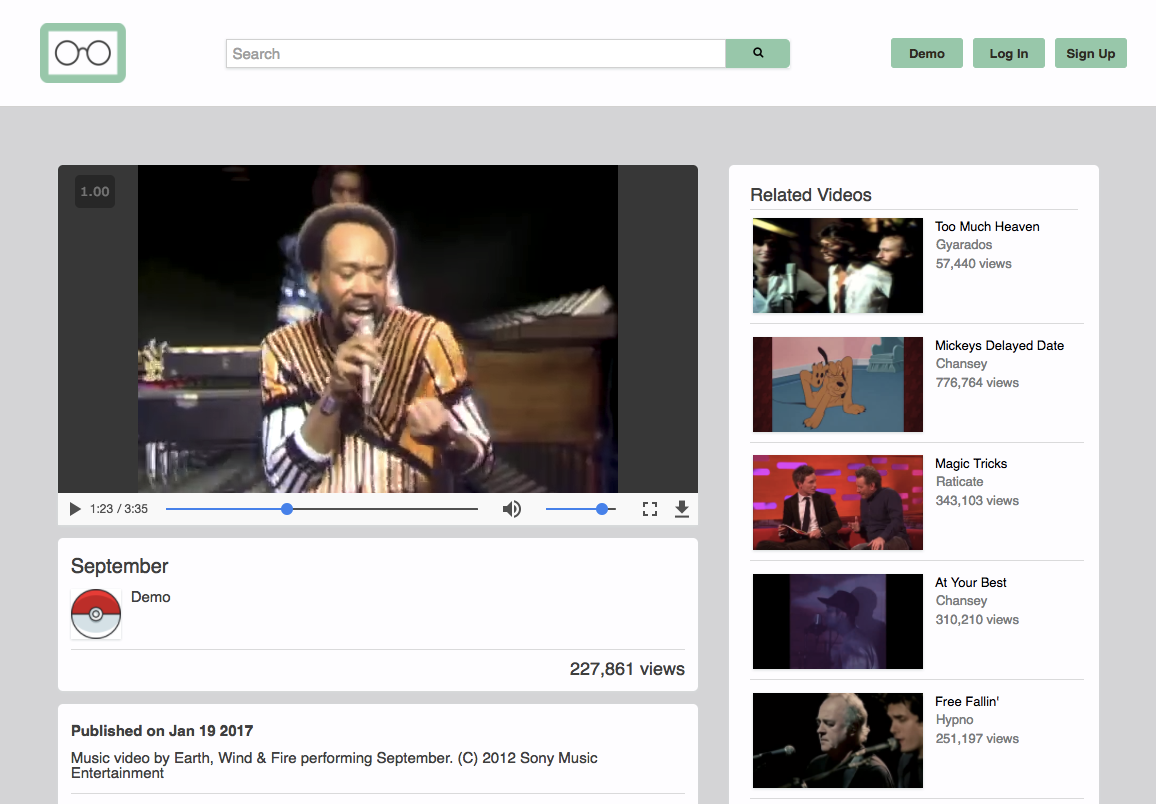Viewport: 1156px width, 804px height.
Task: Open the Hypno channel name
Action: [954, 720]
